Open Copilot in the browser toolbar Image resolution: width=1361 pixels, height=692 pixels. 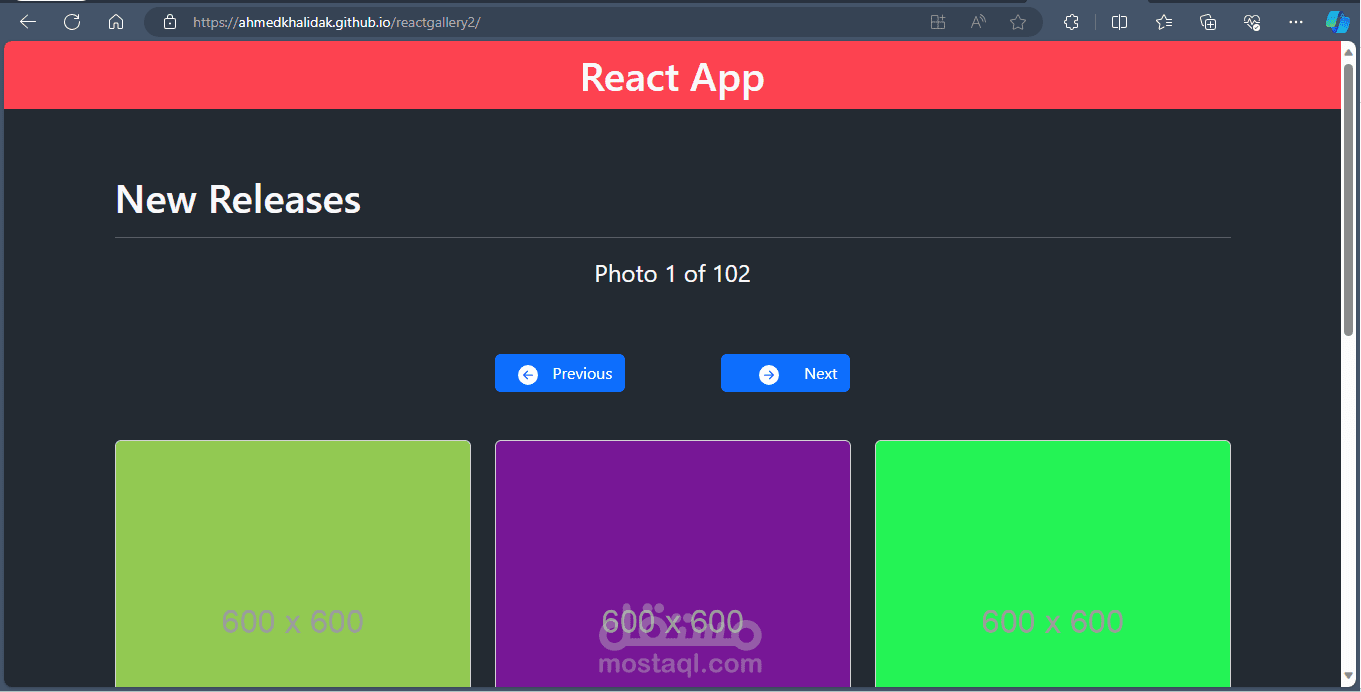tap(1337, 21)
